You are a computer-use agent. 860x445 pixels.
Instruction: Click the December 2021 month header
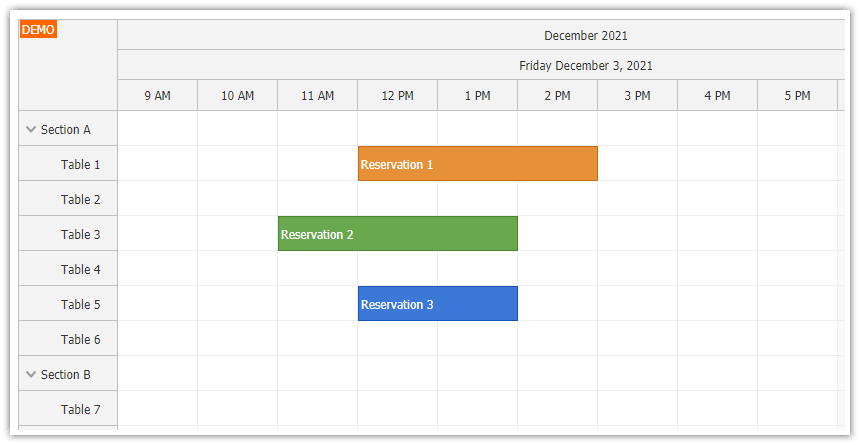586,36
